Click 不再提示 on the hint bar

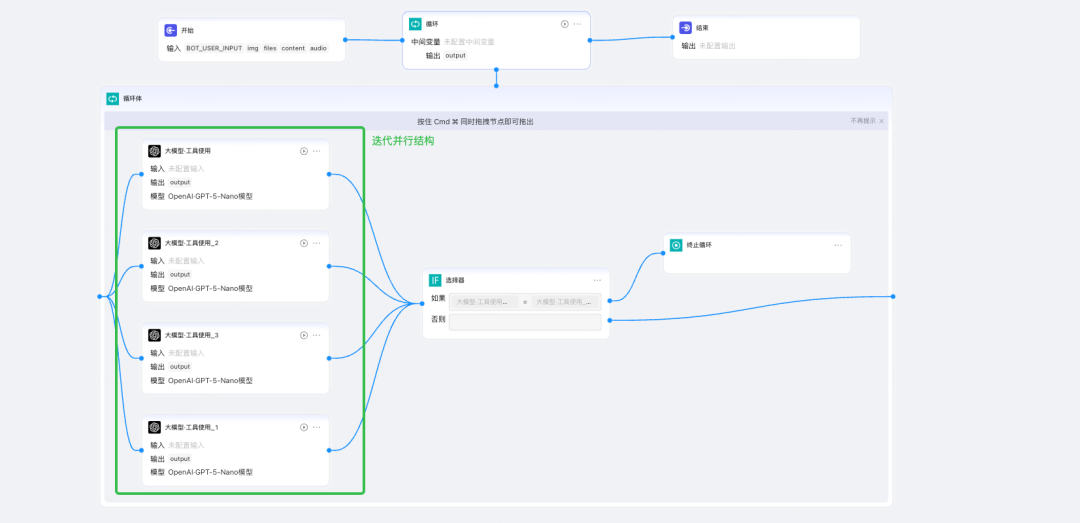pyautogui.click(x=861, y=121)
